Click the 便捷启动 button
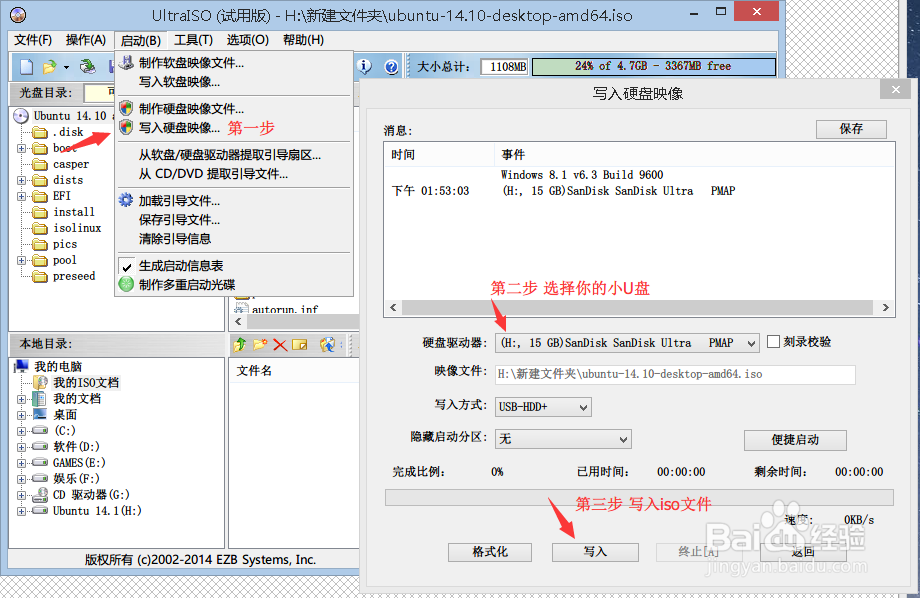Image resolution: width=920 pixels, height=598 pixels. tap(795, 440)
